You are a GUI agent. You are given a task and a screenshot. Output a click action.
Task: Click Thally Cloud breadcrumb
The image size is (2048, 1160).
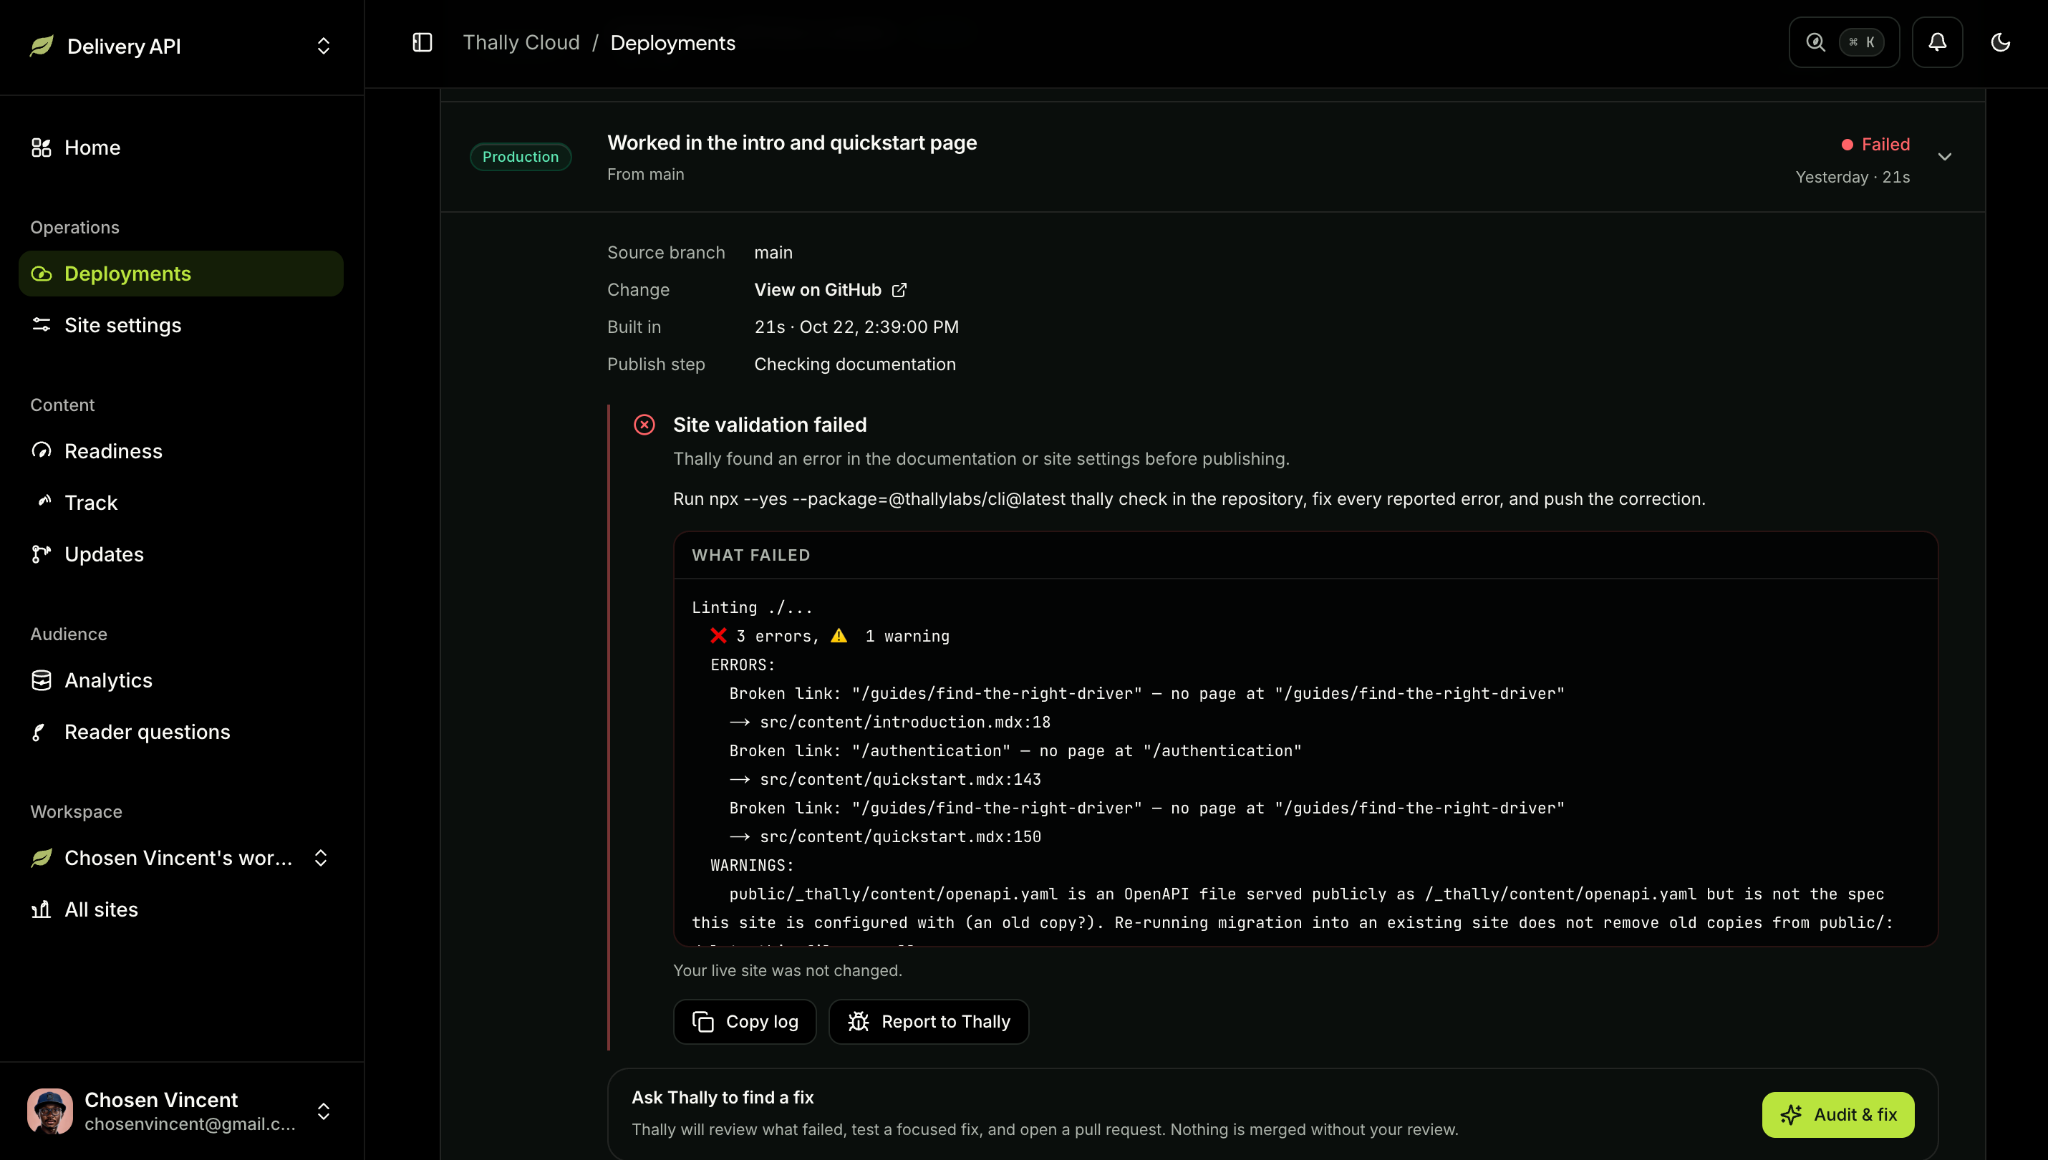click(x=521, y=43)
